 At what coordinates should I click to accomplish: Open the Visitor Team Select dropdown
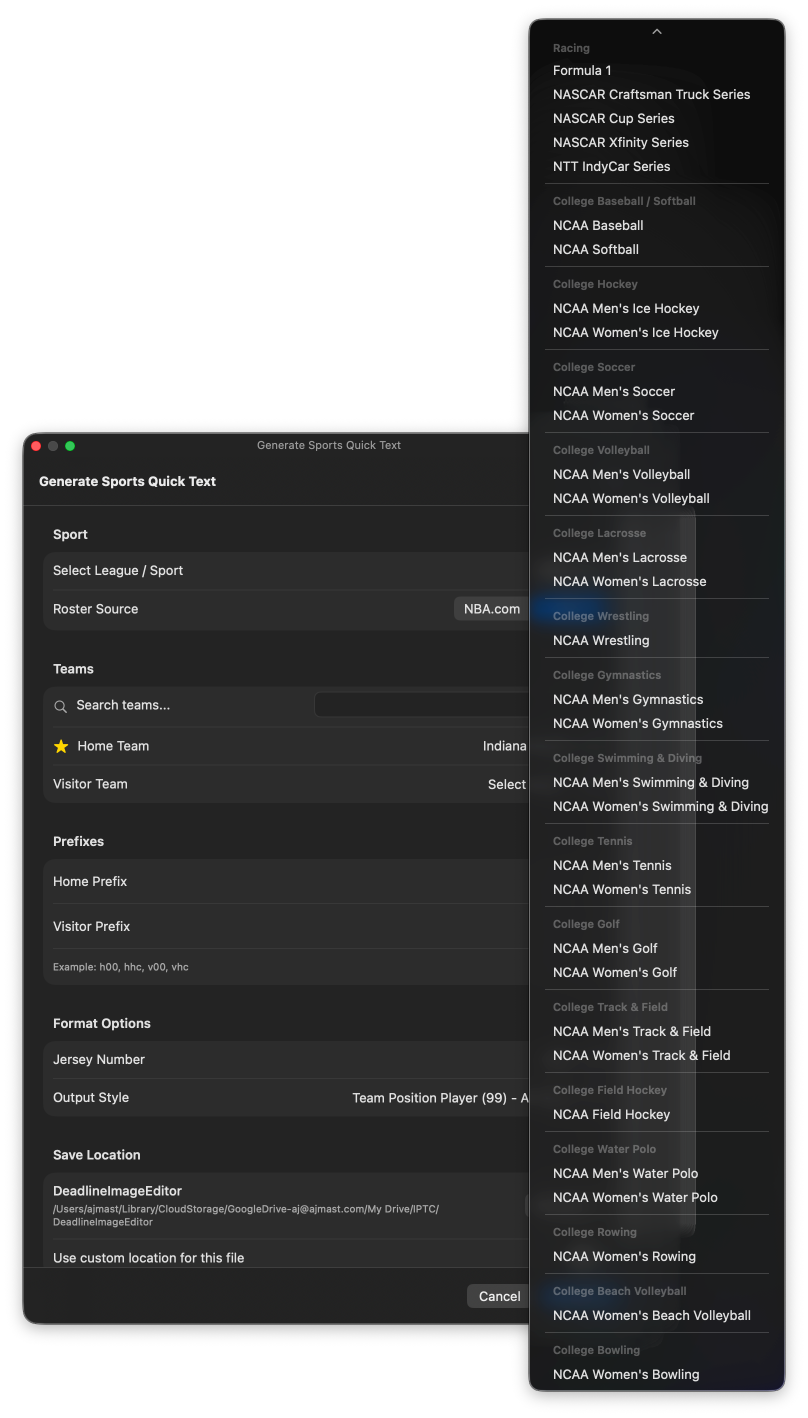(x=507, y=784)
